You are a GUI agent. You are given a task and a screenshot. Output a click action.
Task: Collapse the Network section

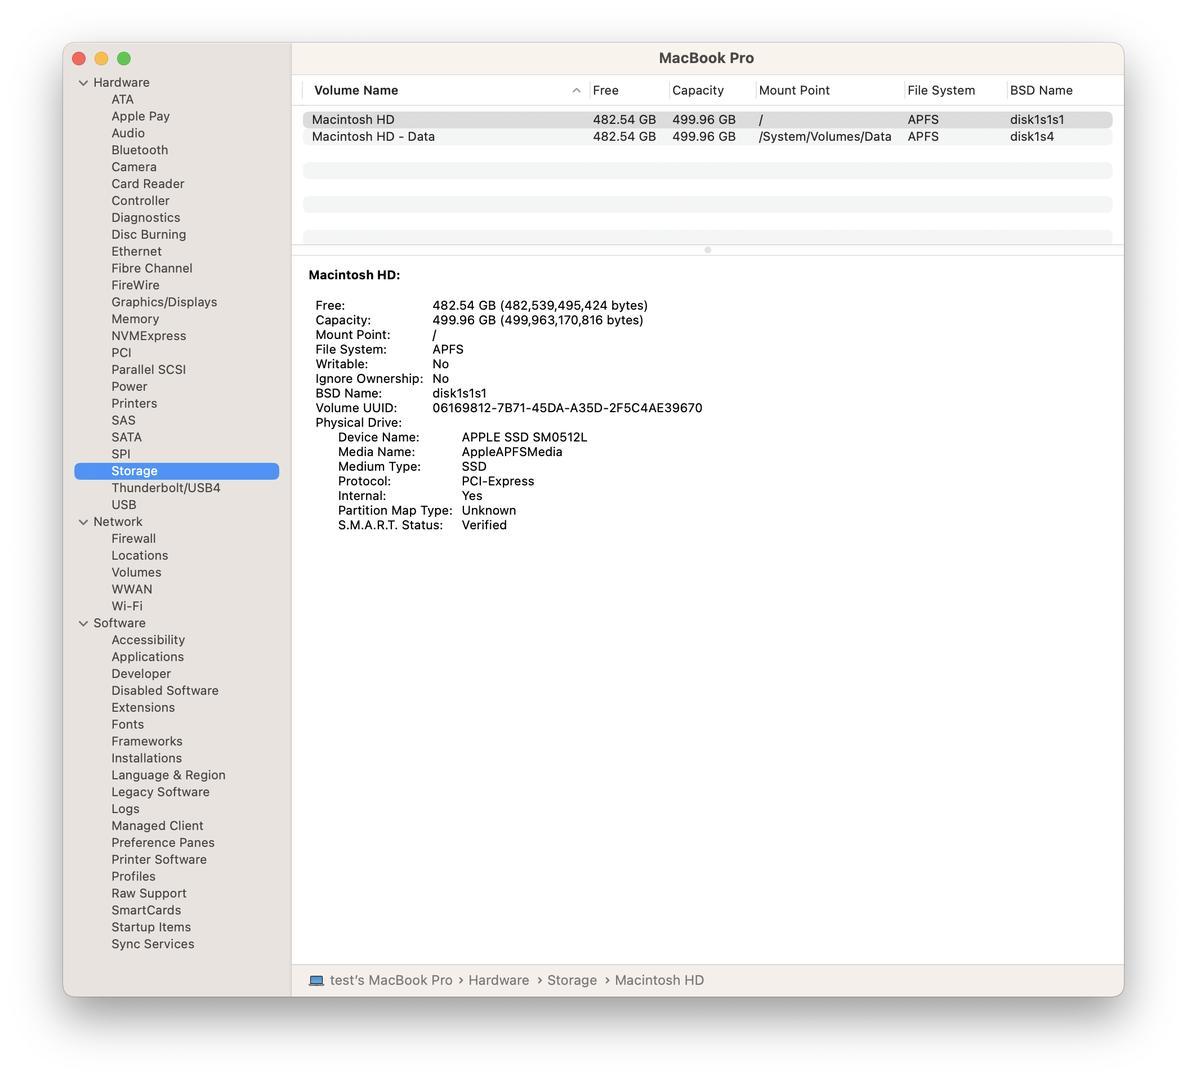pos(83,521)
